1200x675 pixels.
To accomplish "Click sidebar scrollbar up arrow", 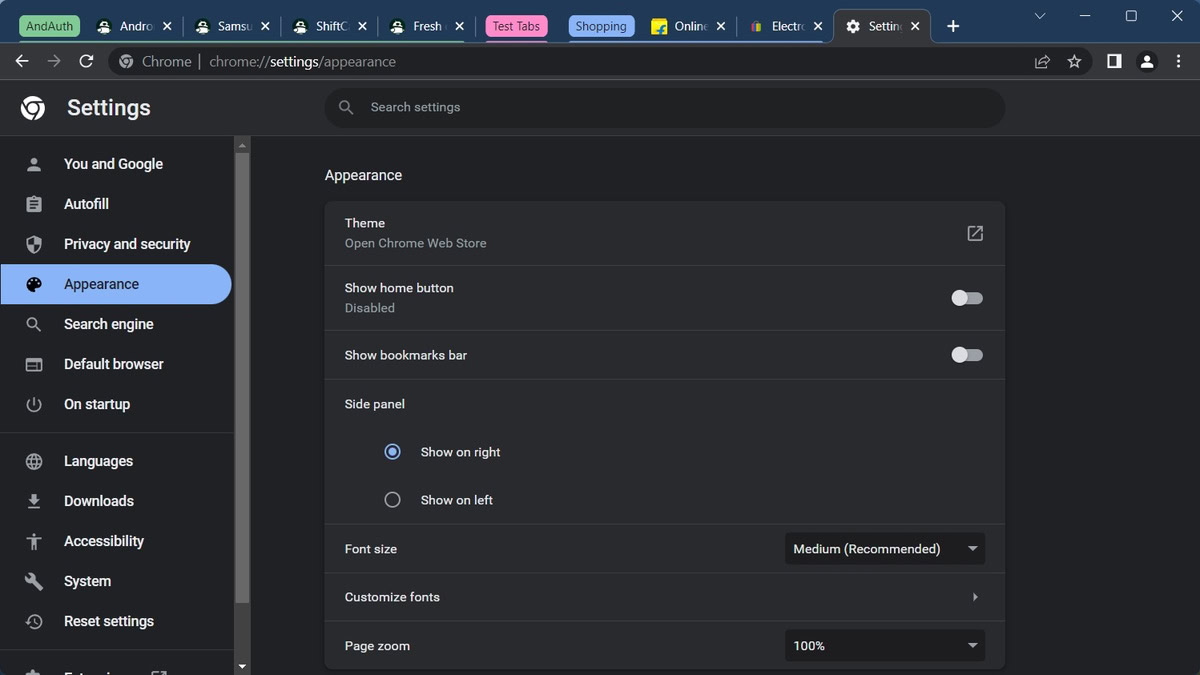I will (242, 145).
